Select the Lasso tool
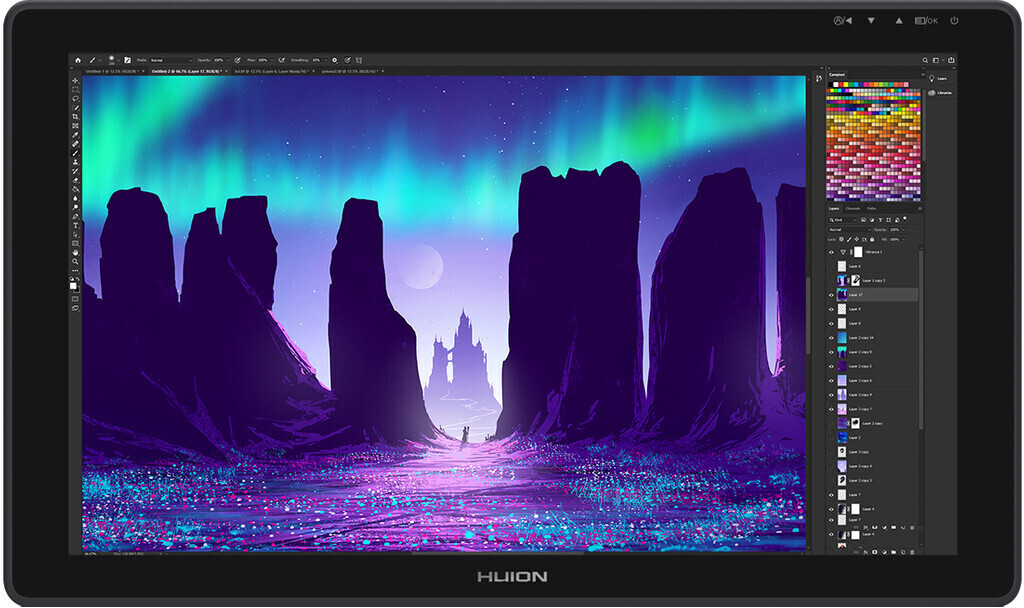 (x=75, y=99)
